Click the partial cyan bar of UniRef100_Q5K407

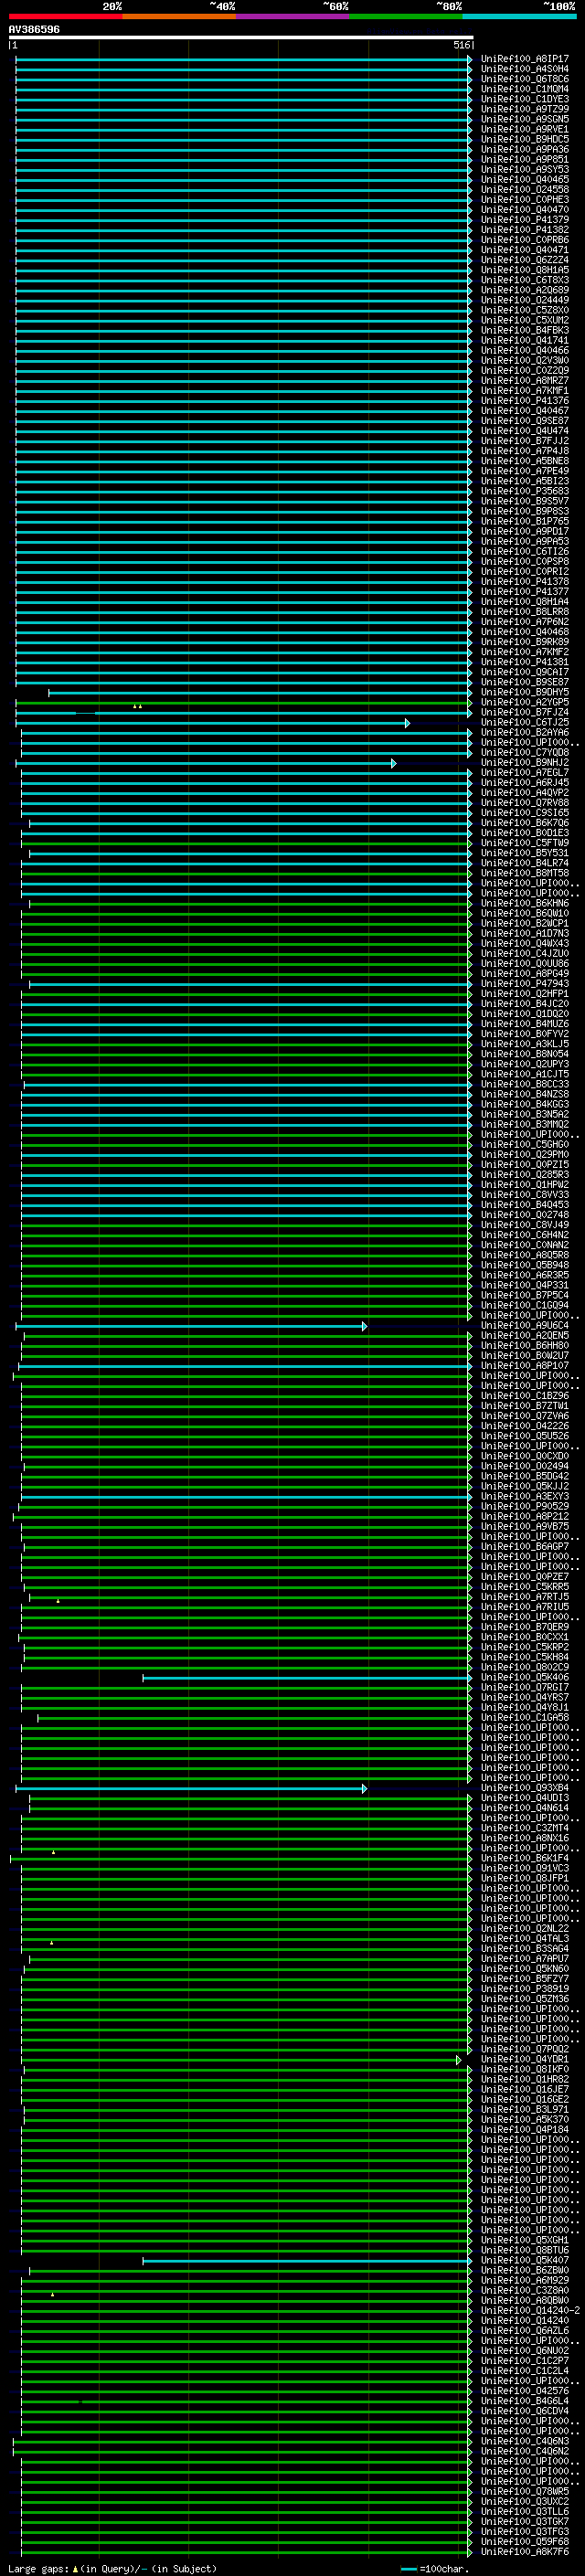(307, 2260)
